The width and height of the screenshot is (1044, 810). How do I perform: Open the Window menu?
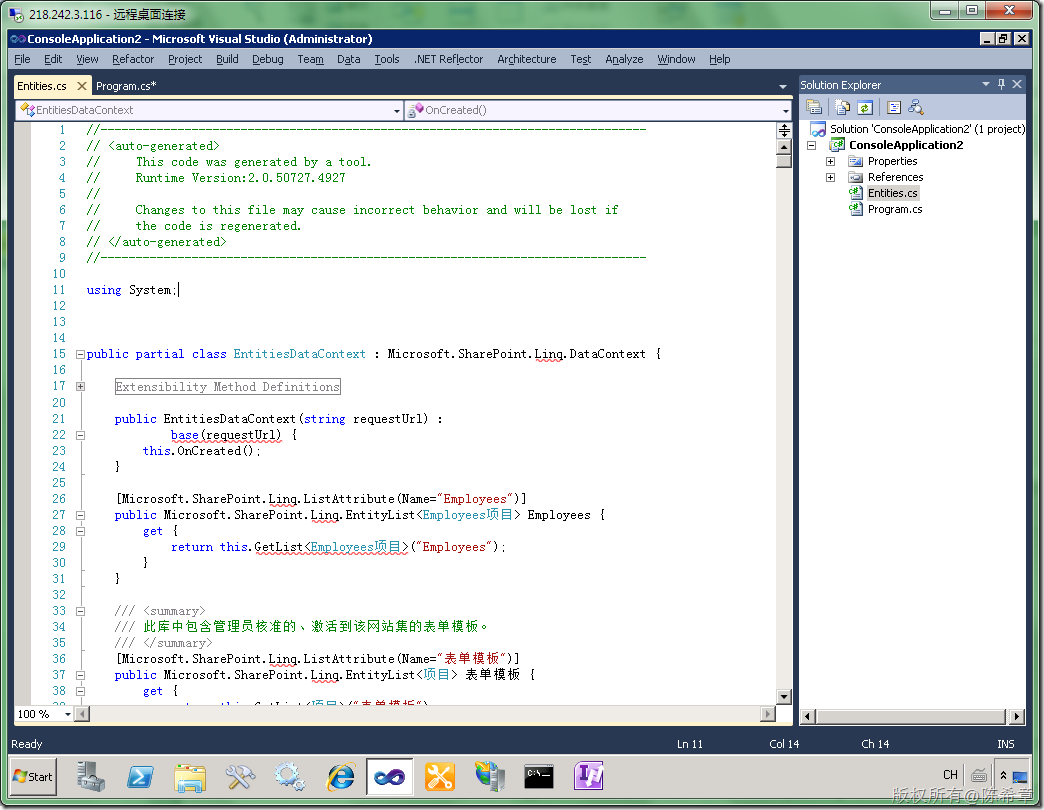676,59
